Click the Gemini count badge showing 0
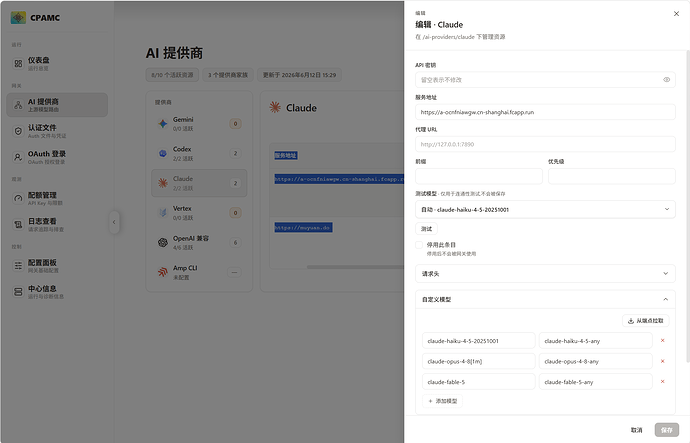This screenshot has height=443, width=690. point(235,124)
